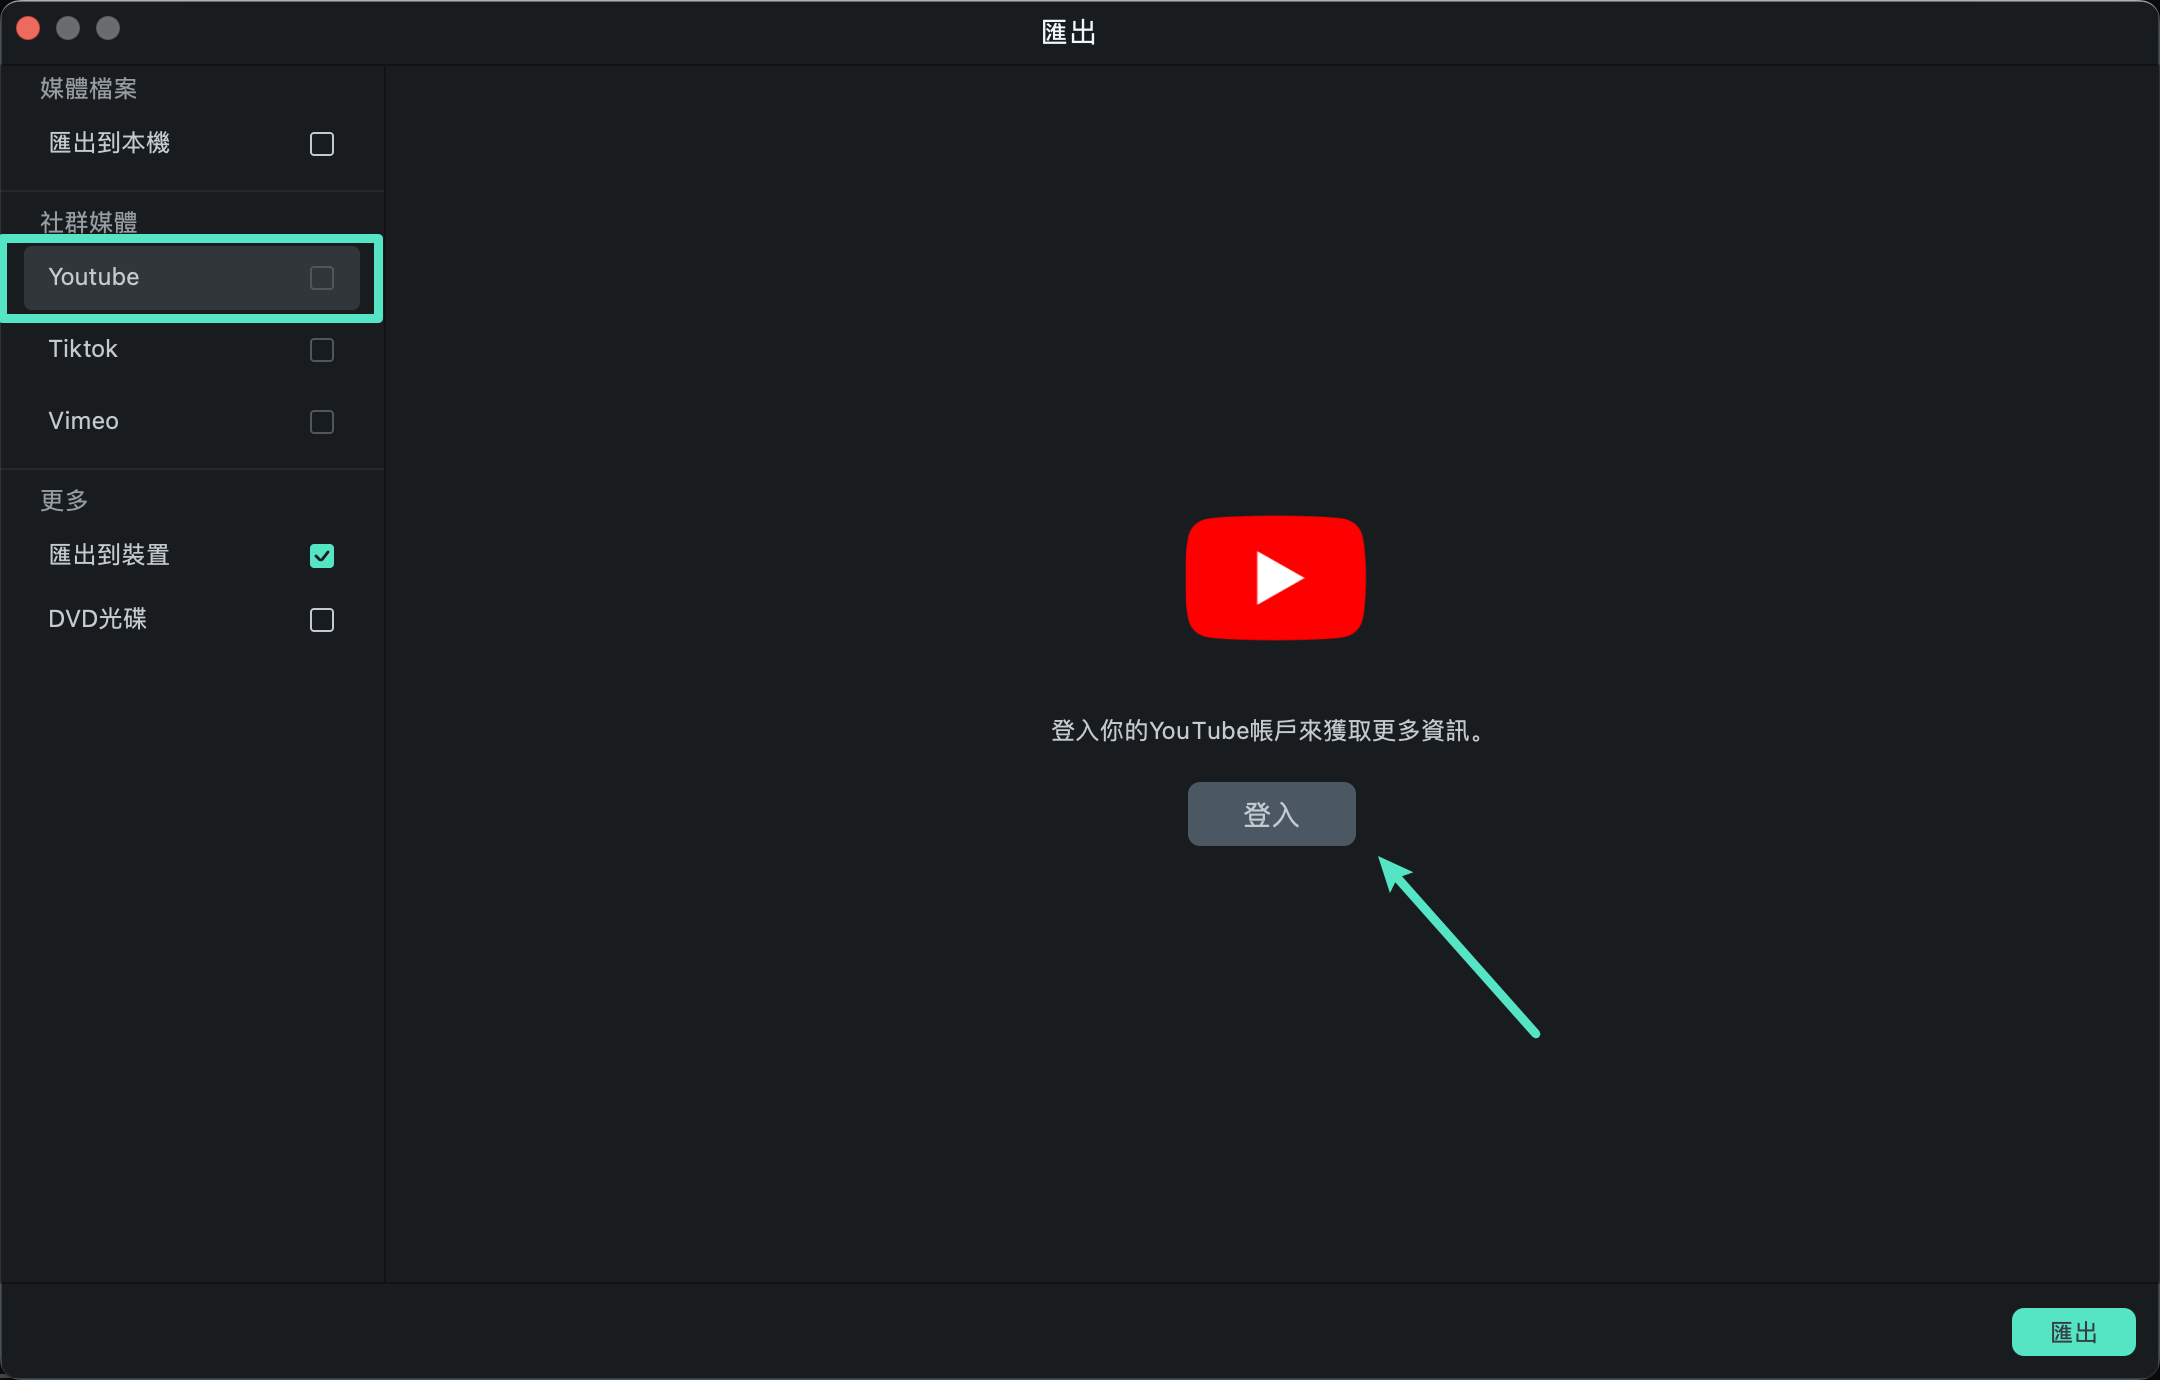Image resolution: width=2160 pixels, height=1380 pixels.
Task: Check the Tiktok export checkbox
Action: pyautogui.click(x=322, y=350)
